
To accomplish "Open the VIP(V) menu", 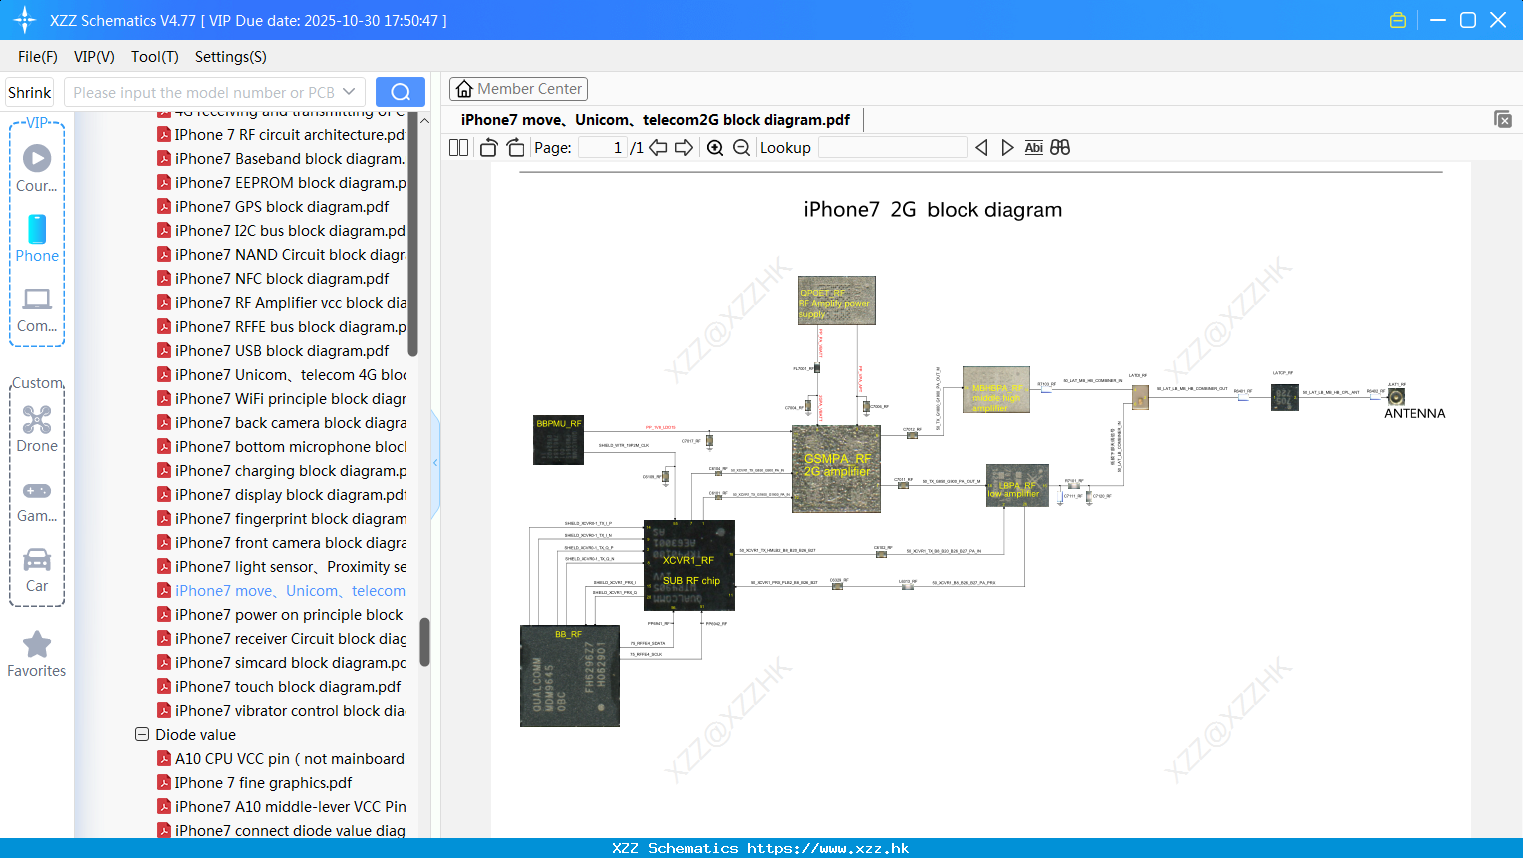I will 94,57.
